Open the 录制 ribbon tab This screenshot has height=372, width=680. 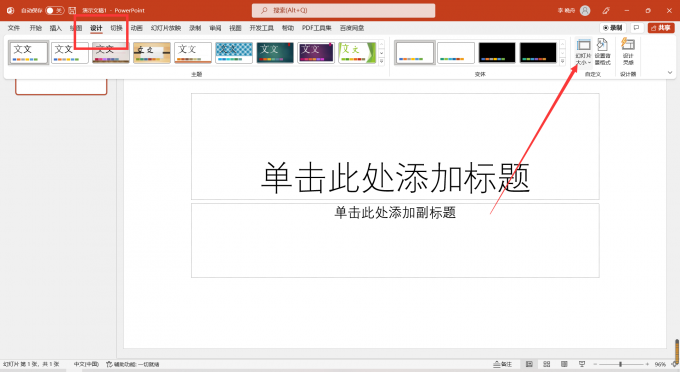(x=195, y=28)
